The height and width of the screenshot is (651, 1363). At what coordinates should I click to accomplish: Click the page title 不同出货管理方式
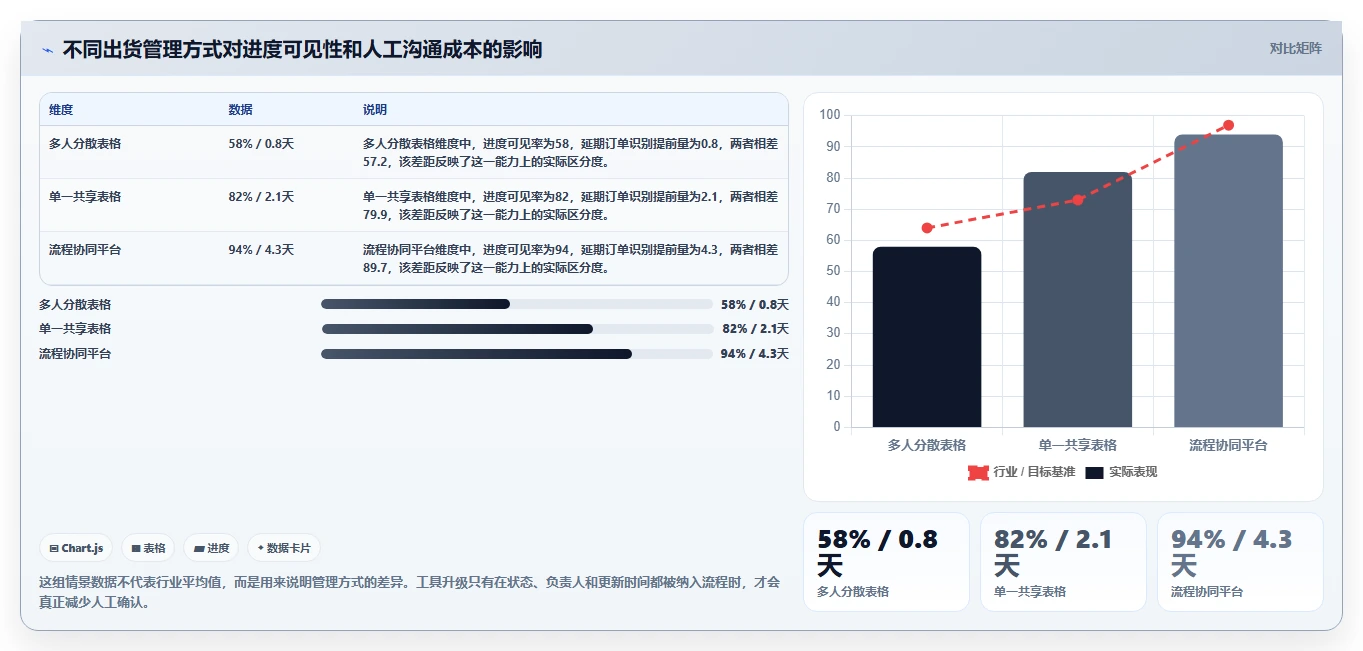tap(302, 49)
